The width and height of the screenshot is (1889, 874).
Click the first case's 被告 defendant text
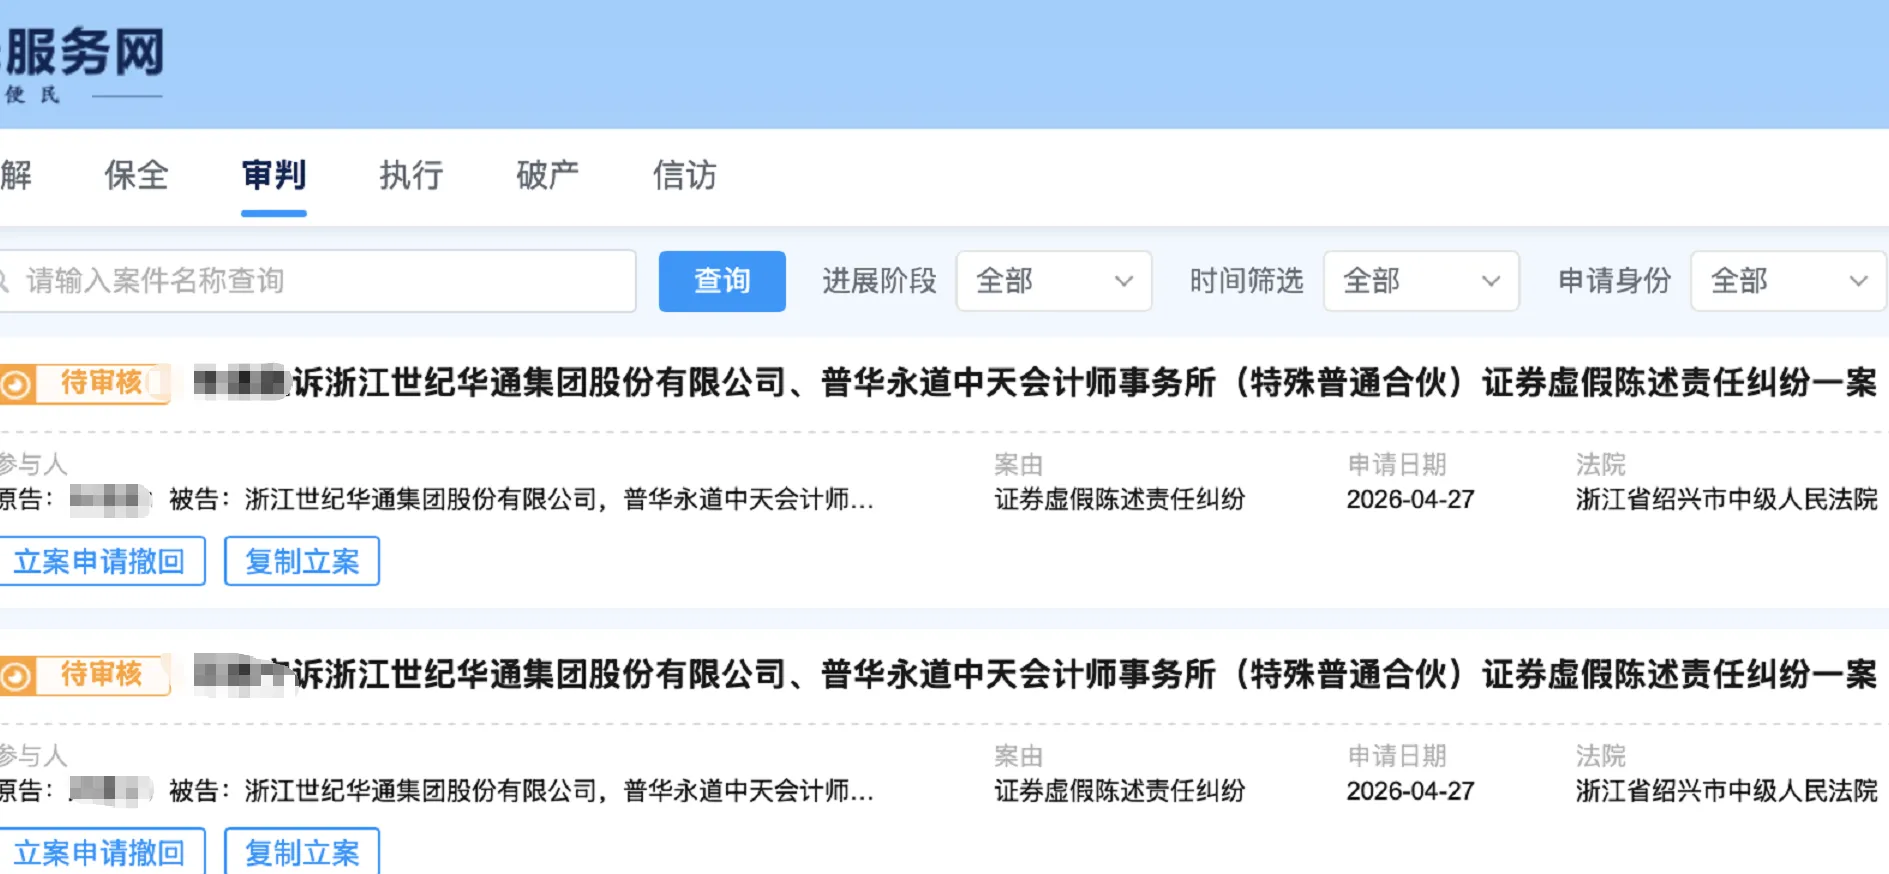pyautogui.click(x=522, y=499)
